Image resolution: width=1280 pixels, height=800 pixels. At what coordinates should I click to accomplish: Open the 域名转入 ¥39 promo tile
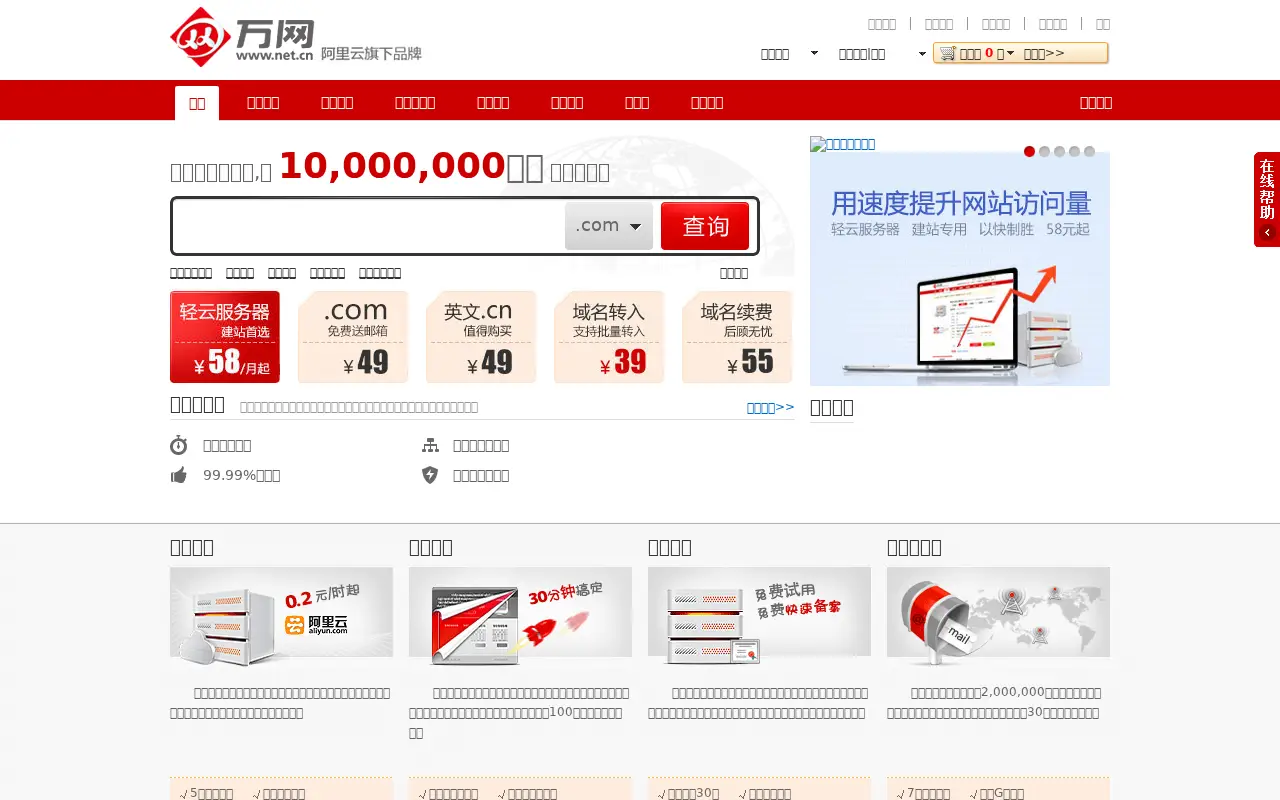pyautogui.click(x=609, y=337)
